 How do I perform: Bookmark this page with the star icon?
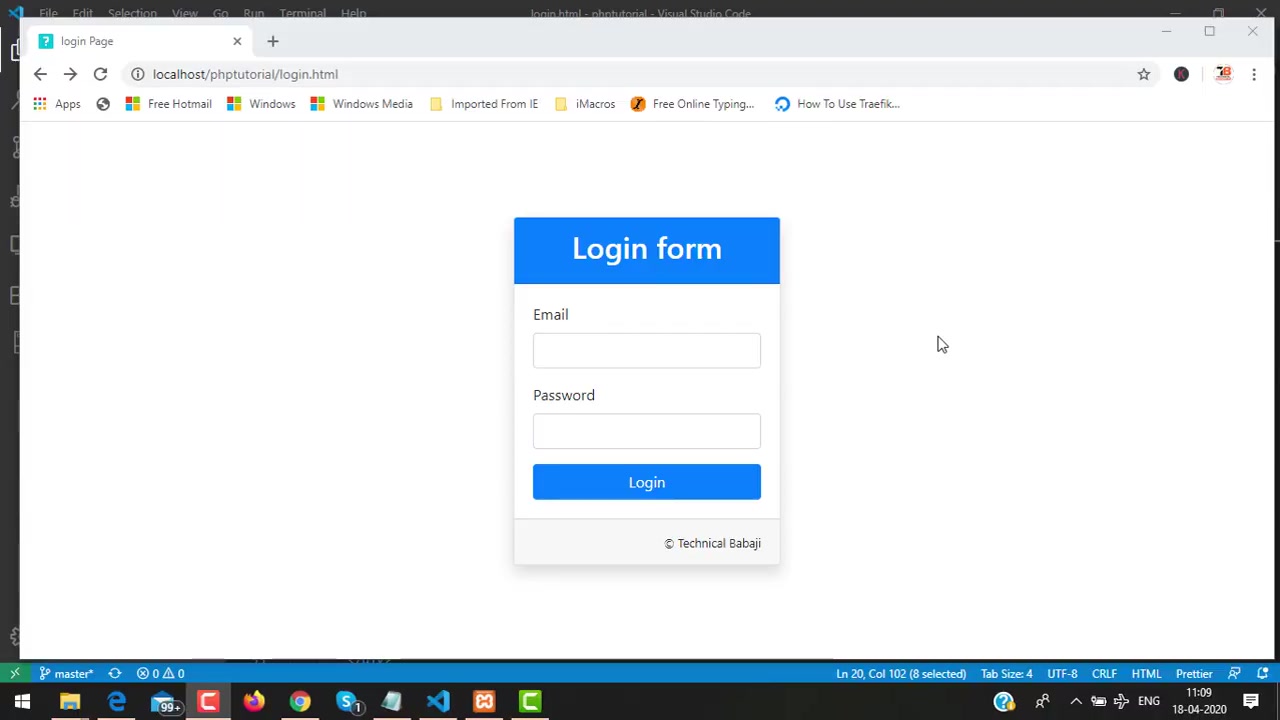click(x=1144, y=74)
